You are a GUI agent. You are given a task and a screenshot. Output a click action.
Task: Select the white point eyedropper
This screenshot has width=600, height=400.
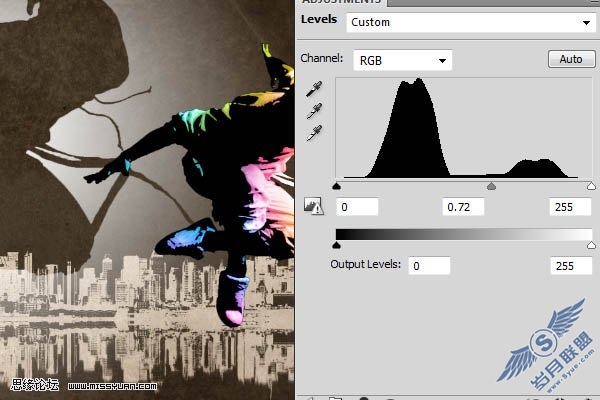tap(314, 133)
